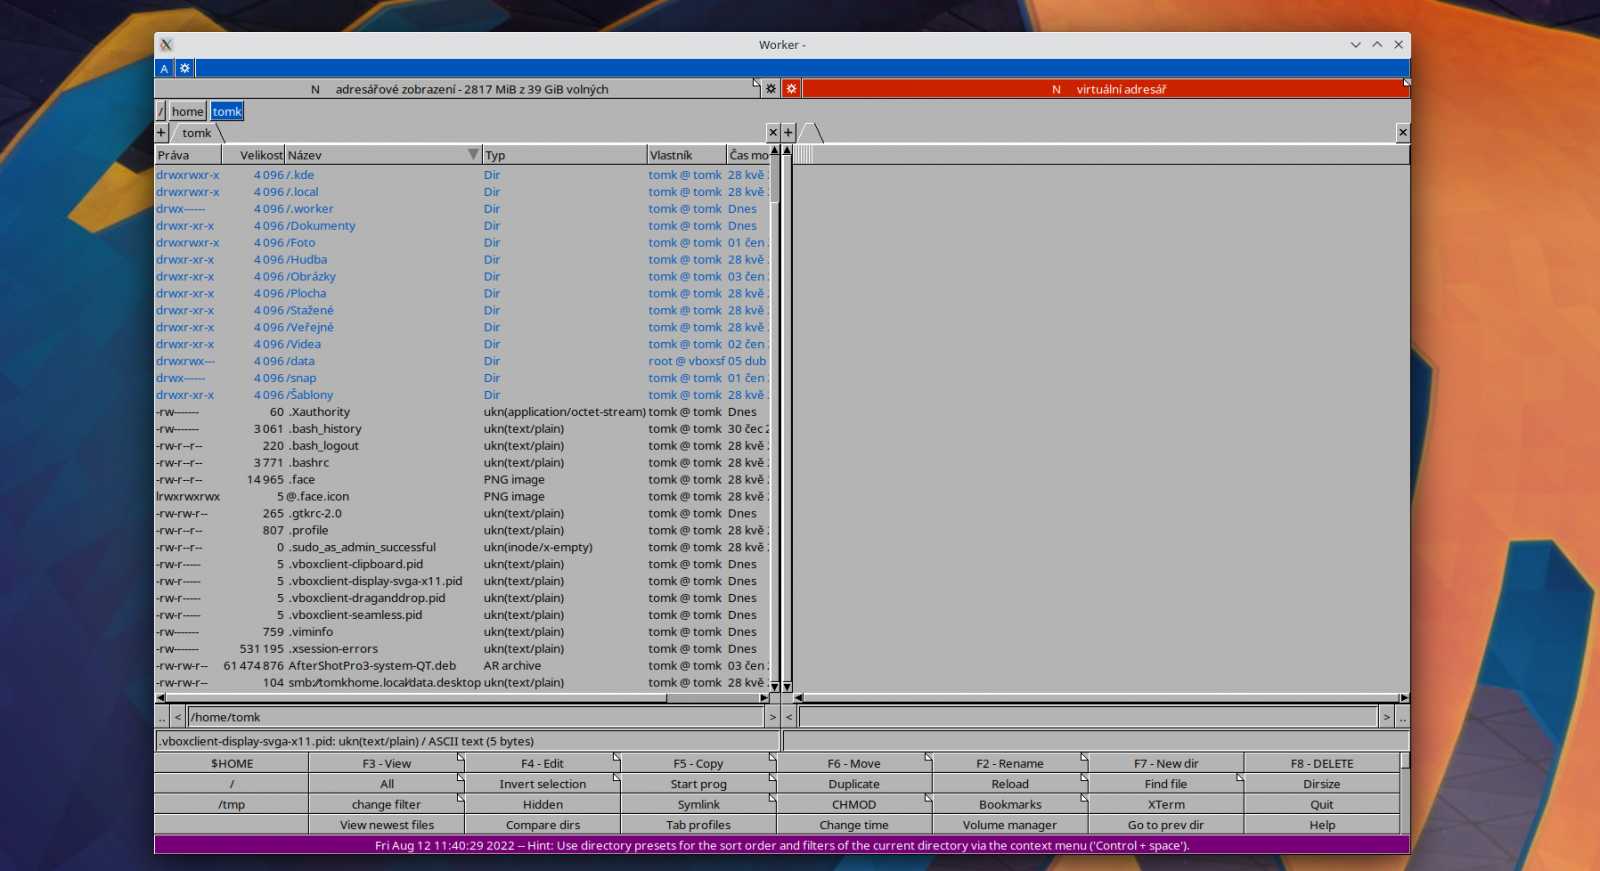Click right panel red settings gear icon
Image resolution: width=1600 pixels, height=871 pixels.
pos(791,89)
